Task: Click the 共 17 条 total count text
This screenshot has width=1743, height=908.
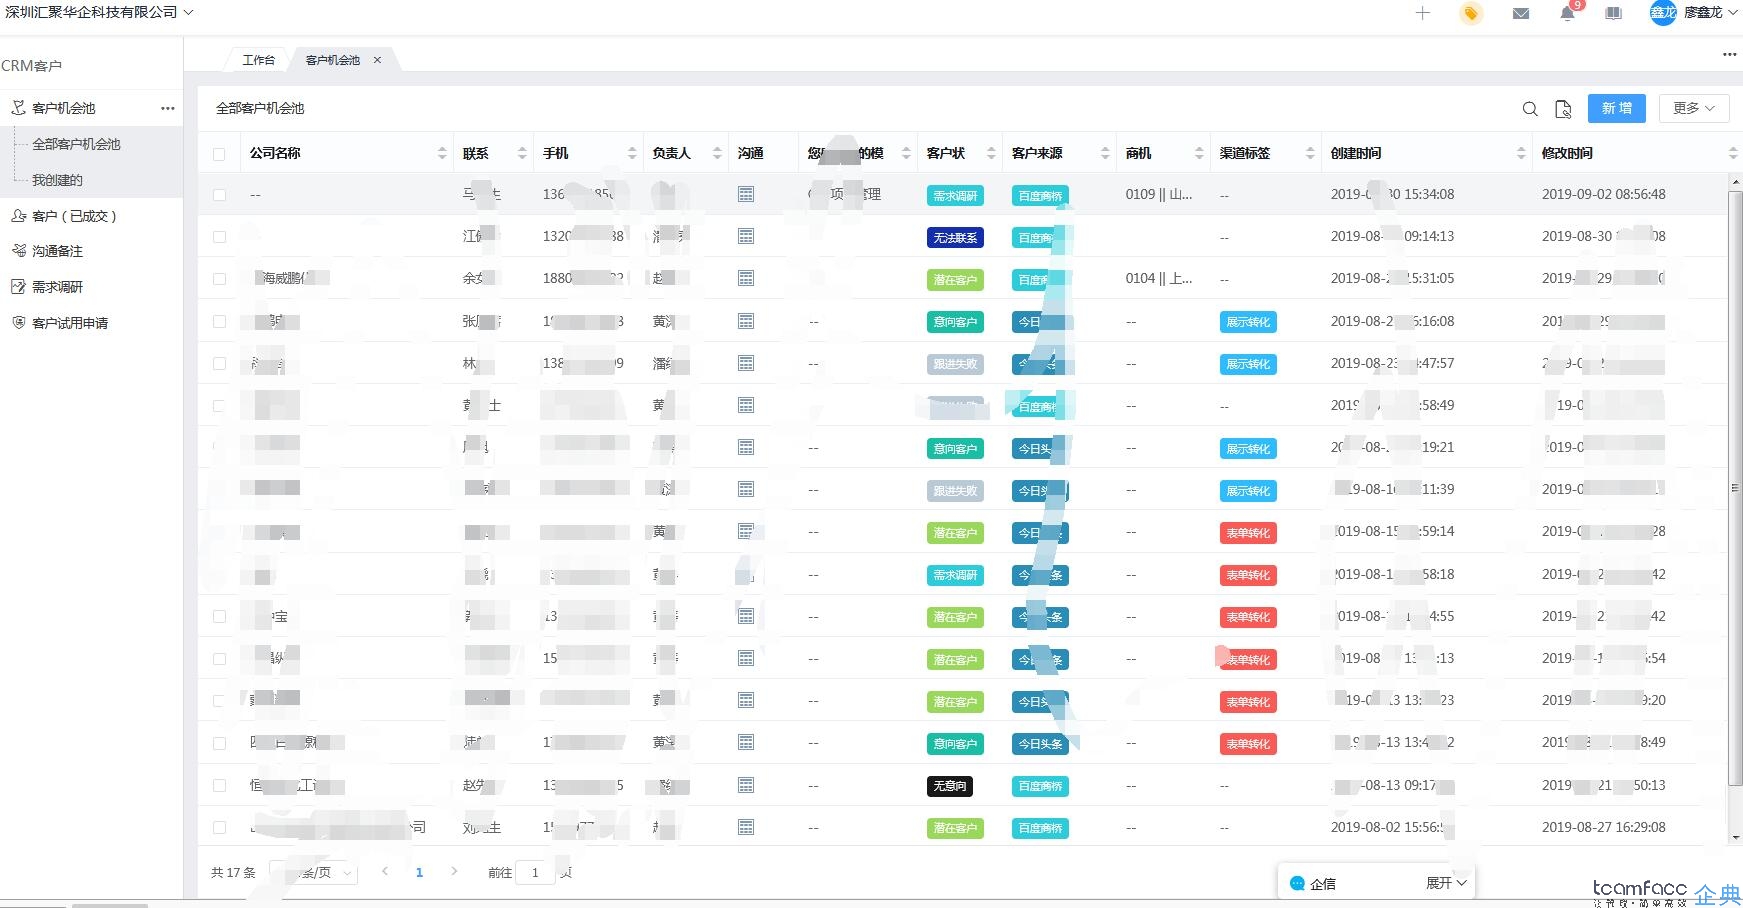Action: pyautogui.click(x=233, y=872)
